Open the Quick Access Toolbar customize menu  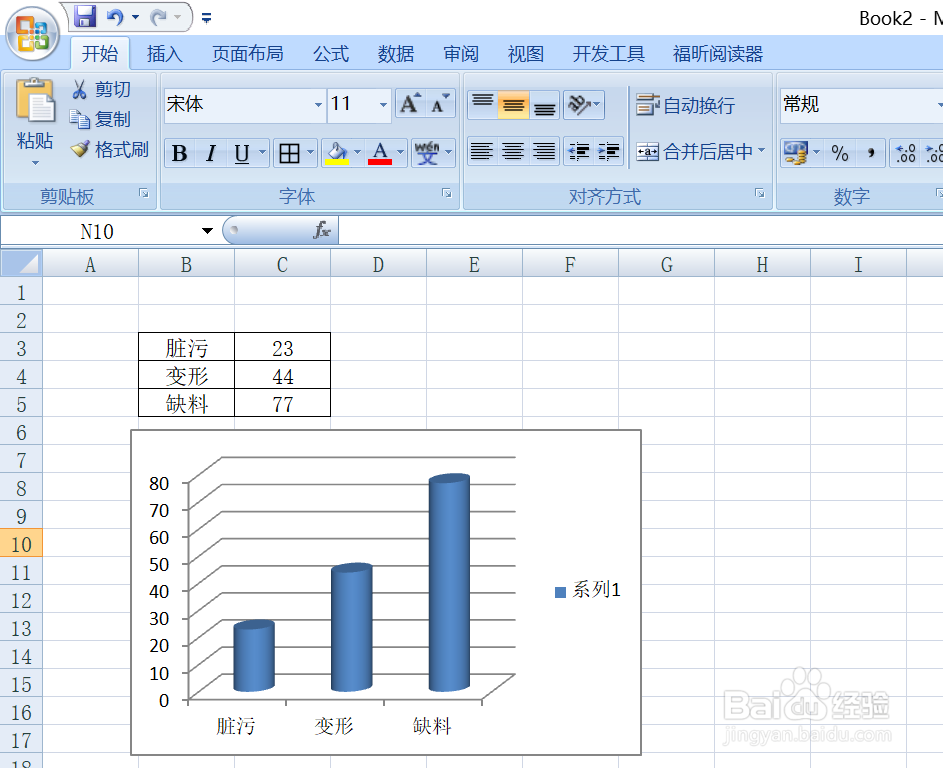click(206, 18)
